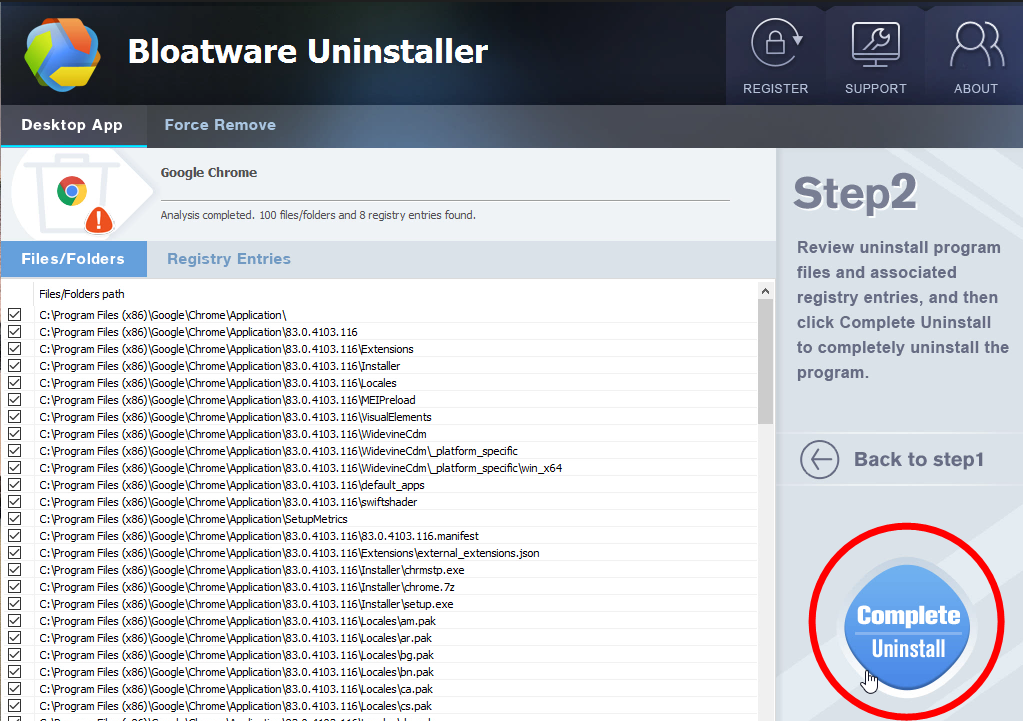Open the Register lock icon

click(x=776, y=43)
